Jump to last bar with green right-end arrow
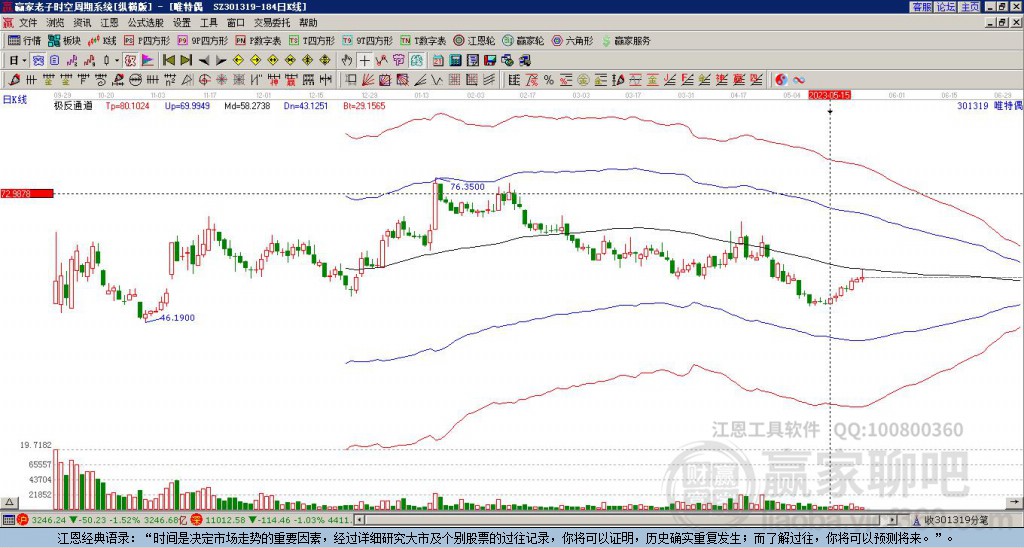Viewport: 1024px width, 548px height. coord(186,60)
